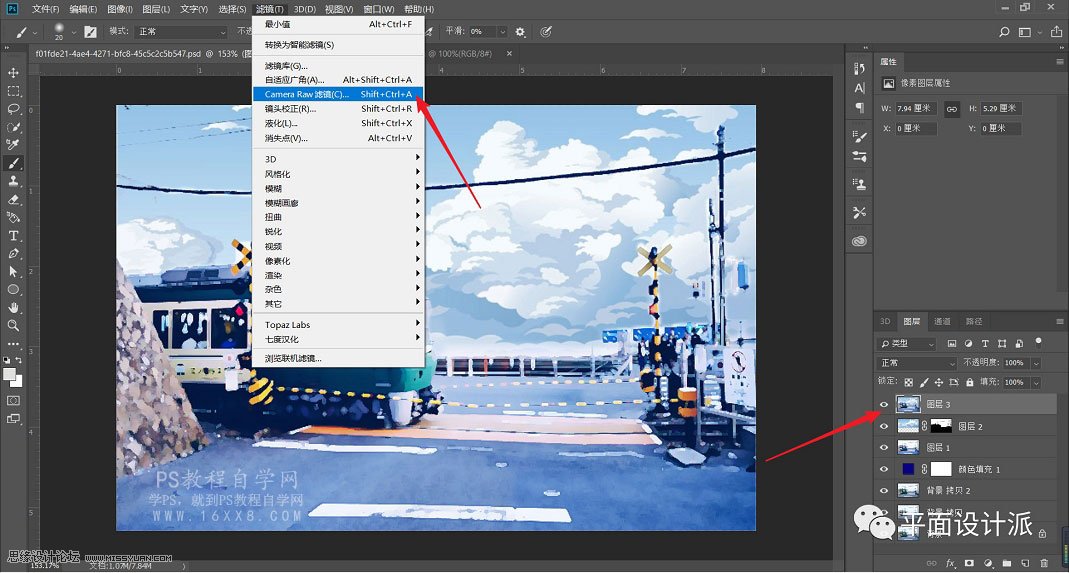
Task: Click the W width field 7.94 厘米
Action: click(916, 108)
